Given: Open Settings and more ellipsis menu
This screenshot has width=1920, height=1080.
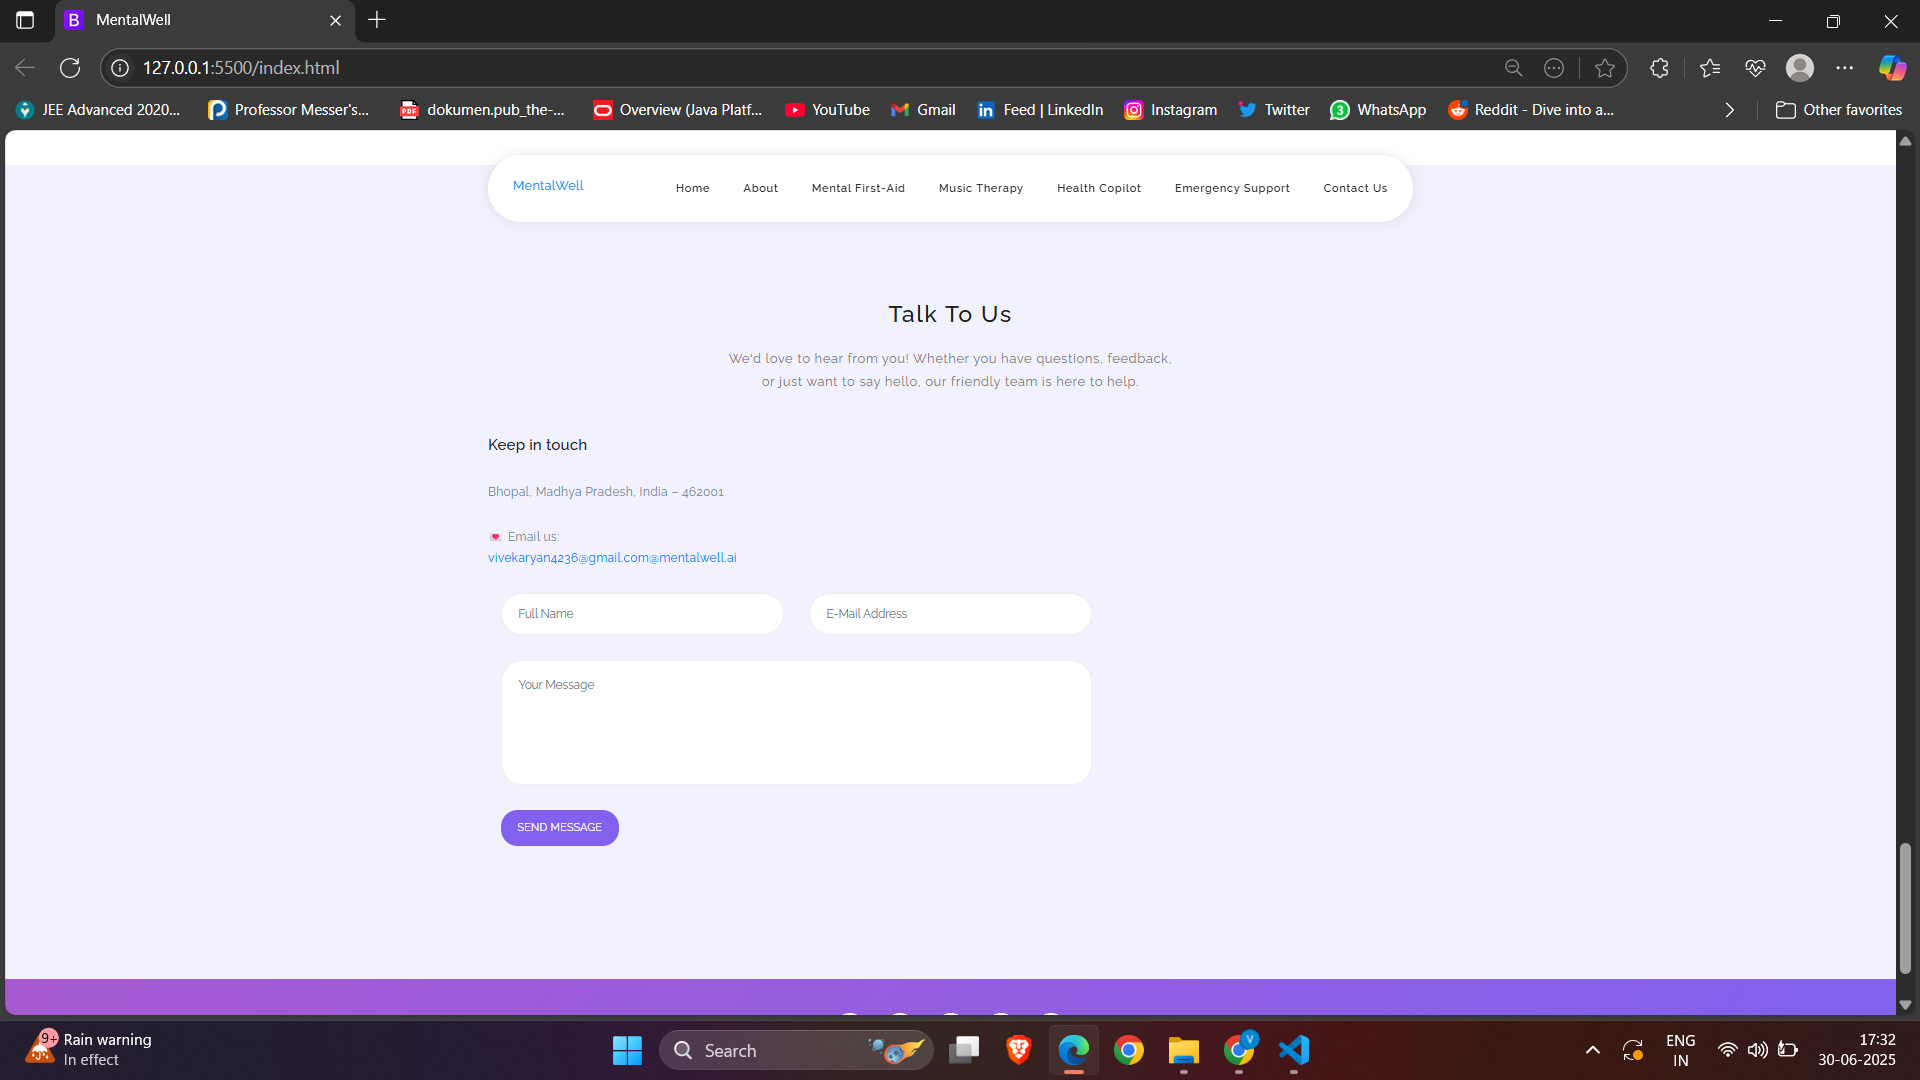Looking at the screenshot, I should tap(1844, 68).
